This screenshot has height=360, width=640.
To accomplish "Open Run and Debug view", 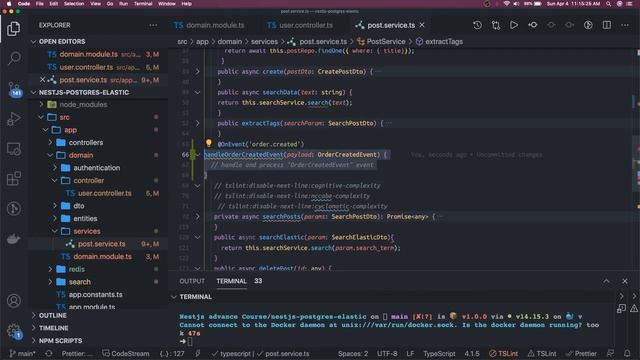I will coord(13,119).
